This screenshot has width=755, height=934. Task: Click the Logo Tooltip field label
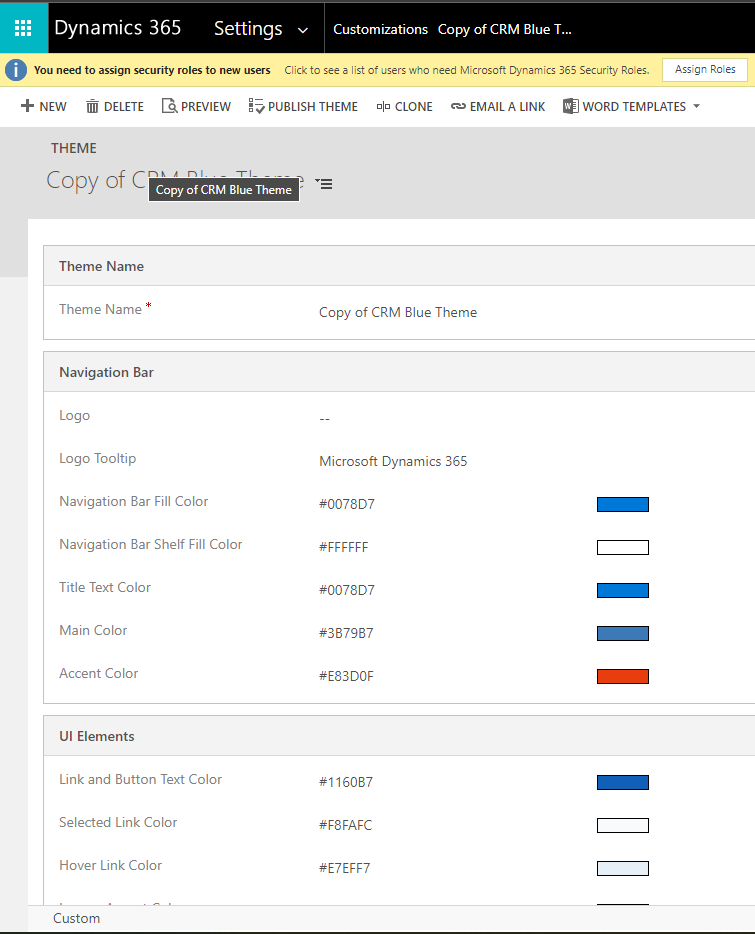98,459
